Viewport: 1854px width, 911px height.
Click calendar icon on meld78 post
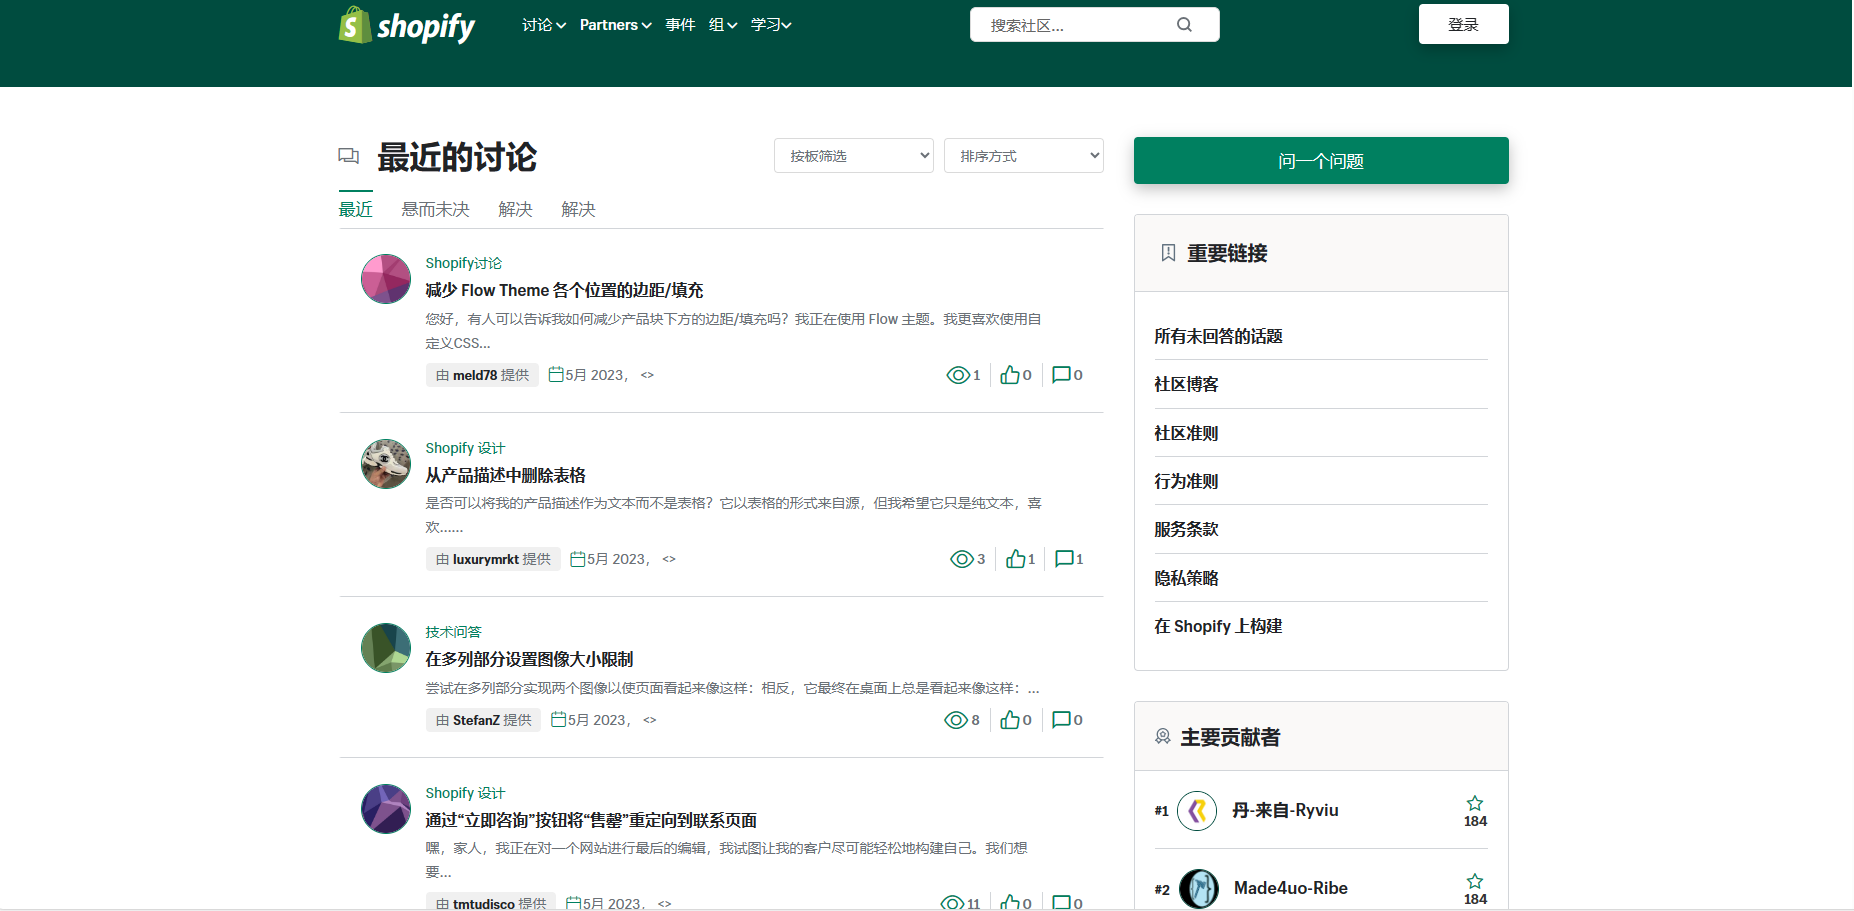(556, 375)
